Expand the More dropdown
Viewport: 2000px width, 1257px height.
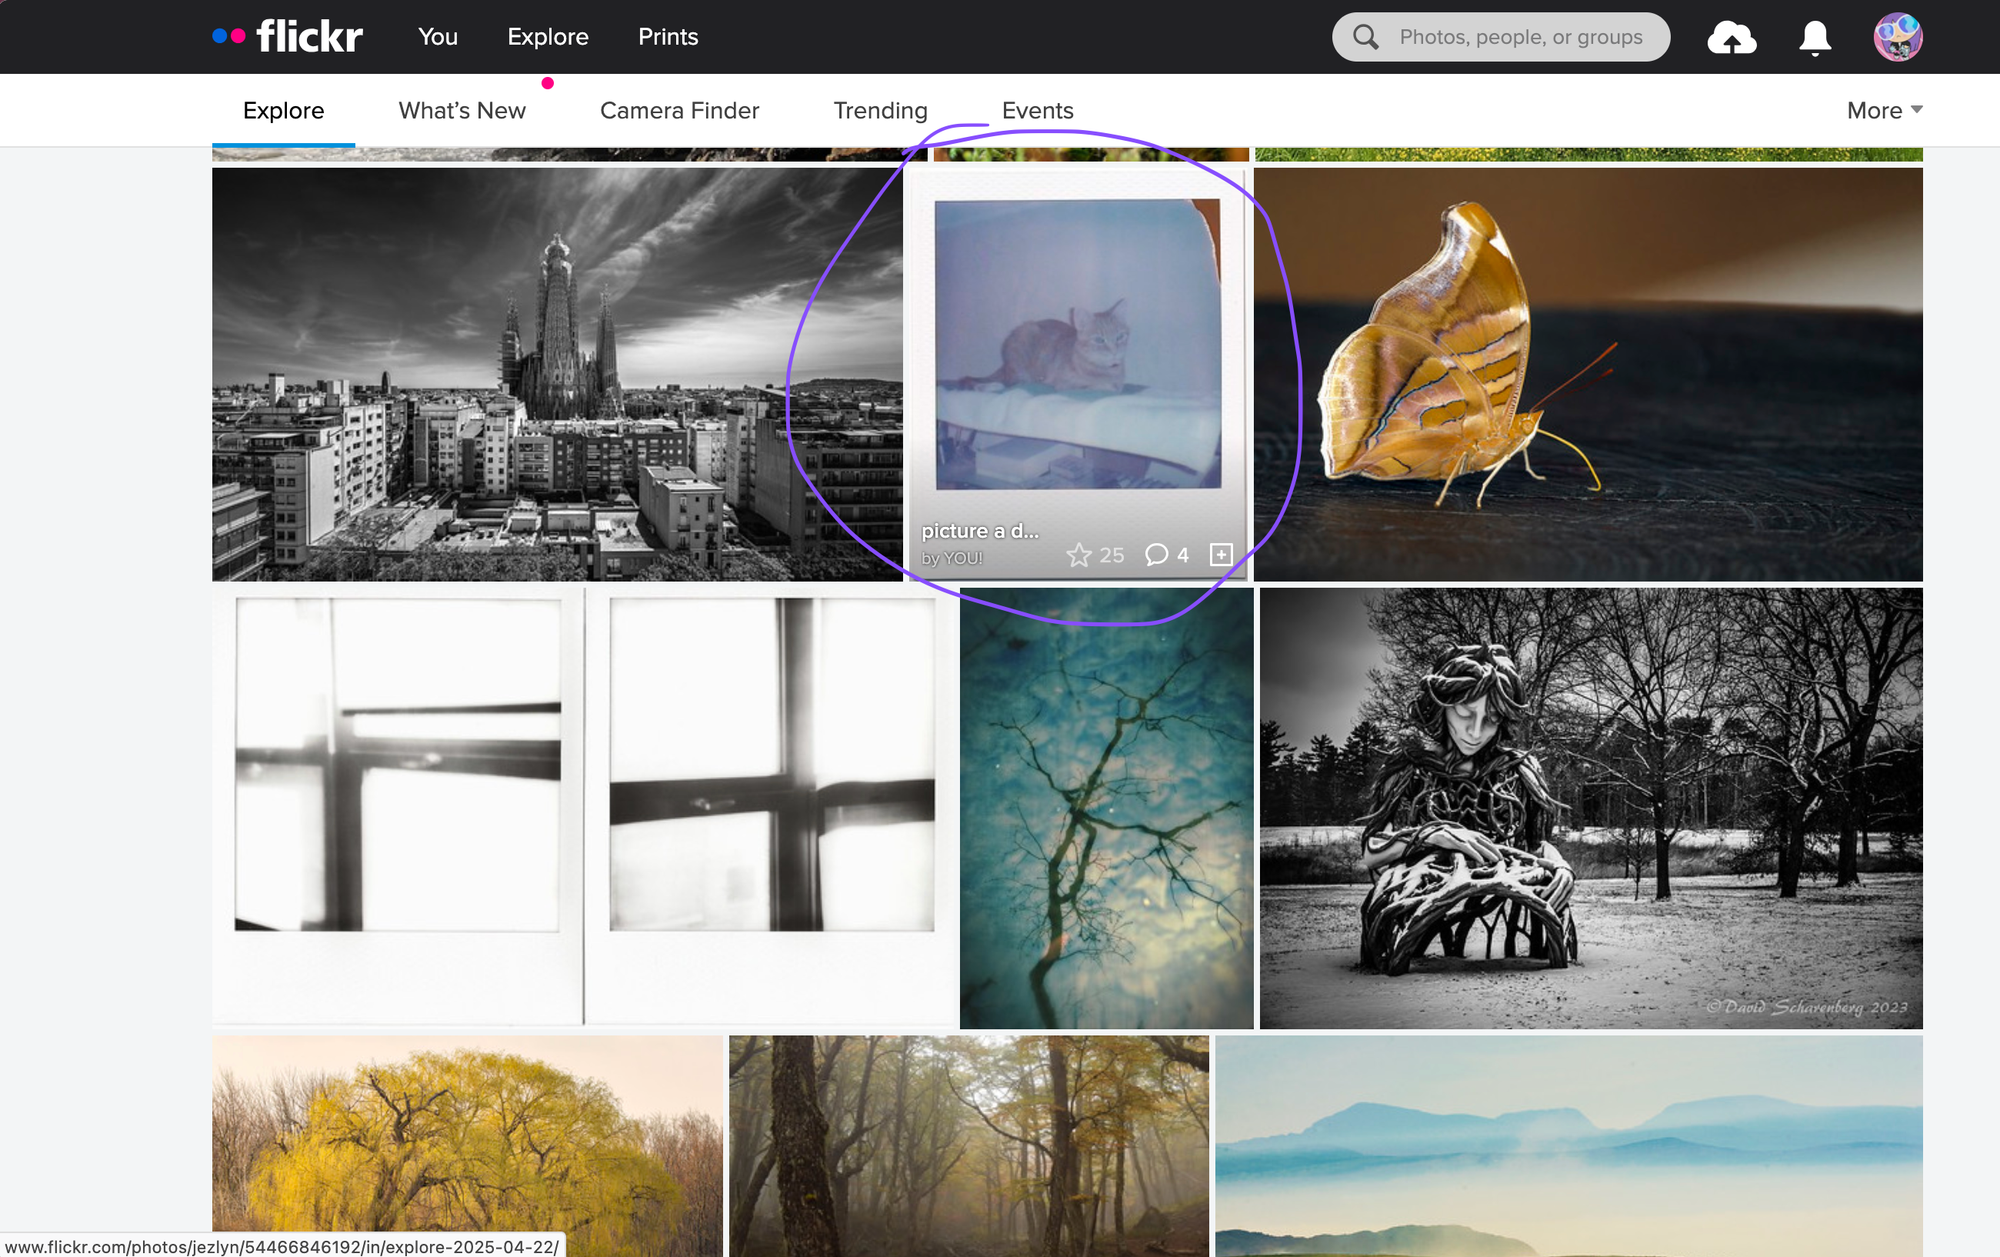point(1884,110)
